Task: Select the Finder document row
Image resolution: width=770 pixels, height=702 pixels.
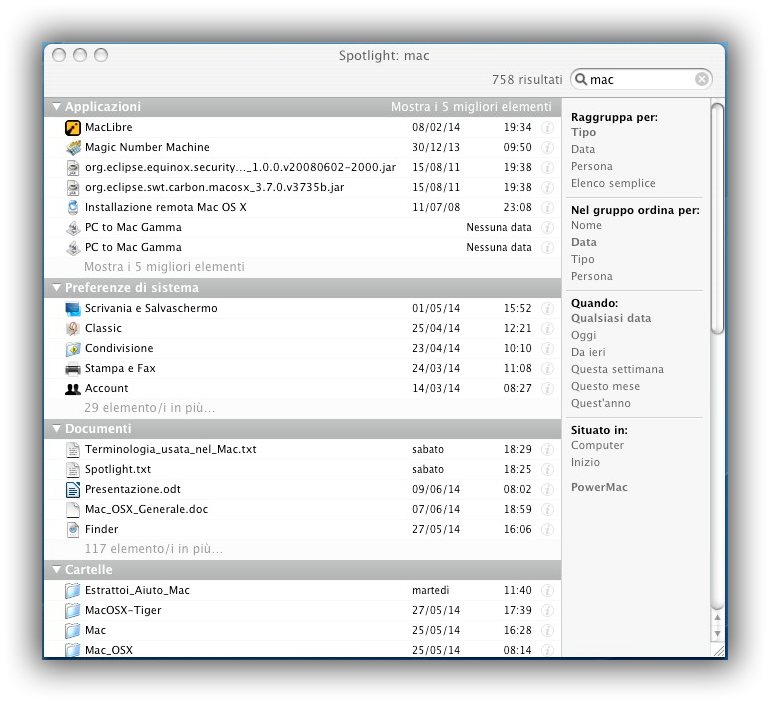Action: (x=303, y=530)
